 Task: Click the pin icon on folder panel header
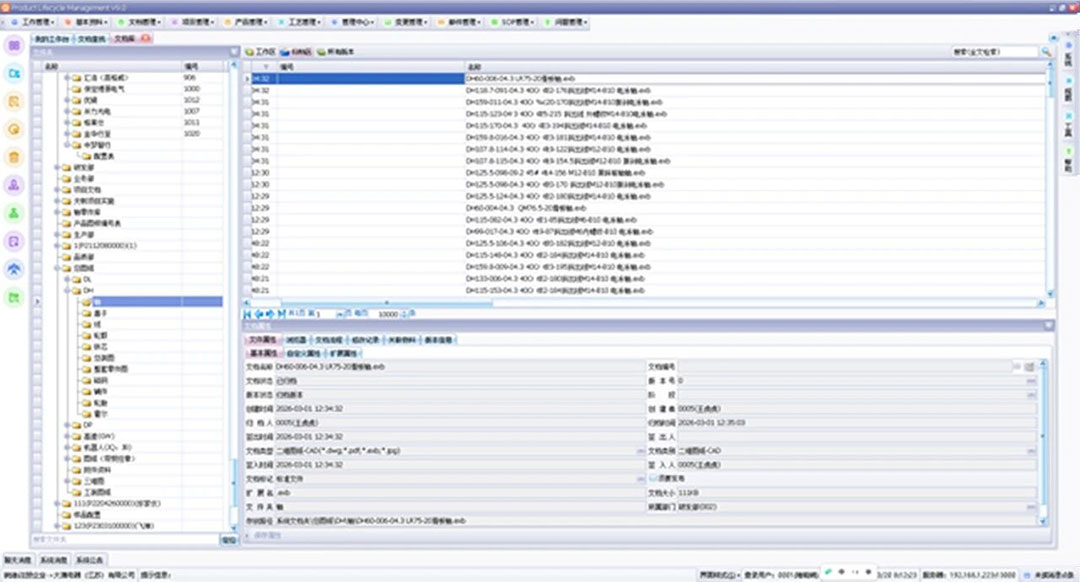tap(234, 52)
